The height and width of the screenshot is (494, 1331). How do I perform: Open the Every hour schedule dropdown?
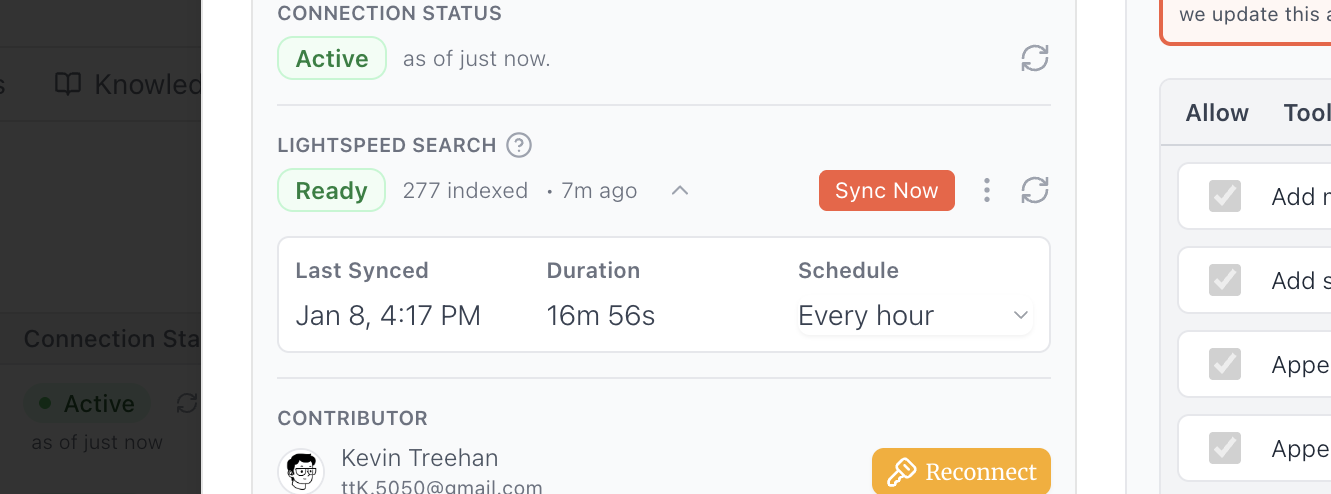[914, 316]
